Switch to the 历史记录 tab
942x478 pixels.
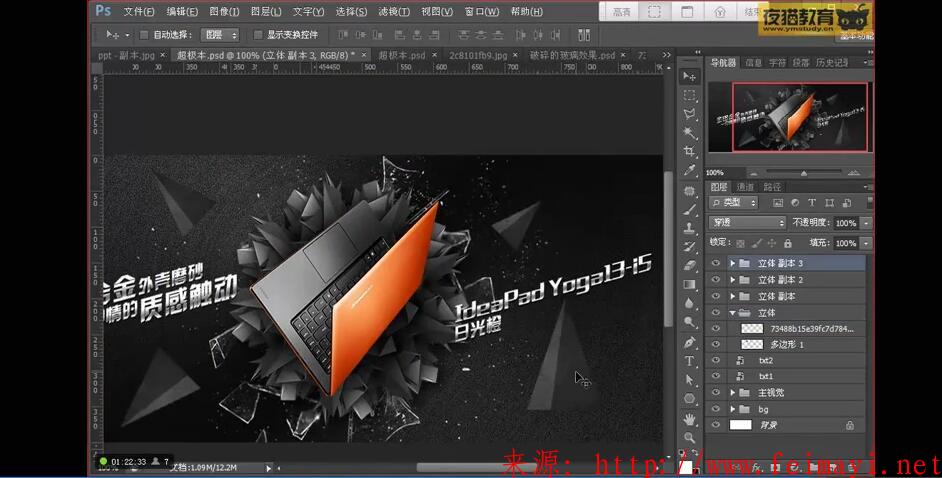click(832, 62)
